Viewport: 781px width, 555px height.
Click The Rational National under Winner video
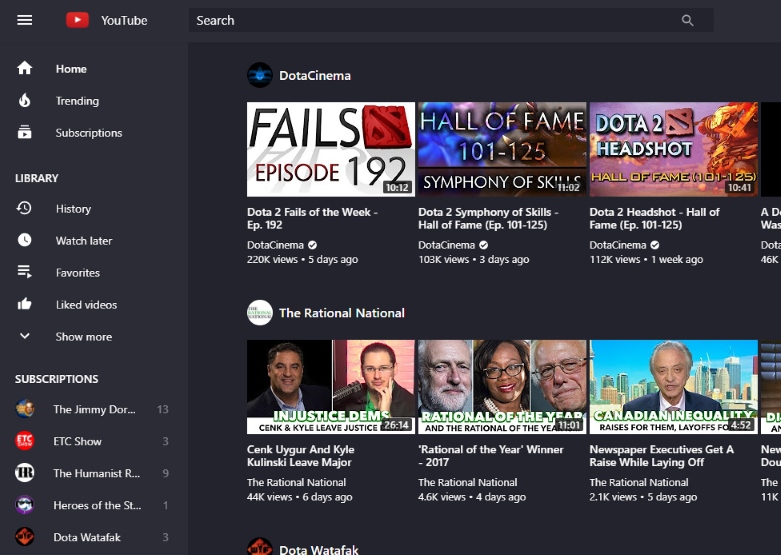pyautogui.click(x=468, y=482)
